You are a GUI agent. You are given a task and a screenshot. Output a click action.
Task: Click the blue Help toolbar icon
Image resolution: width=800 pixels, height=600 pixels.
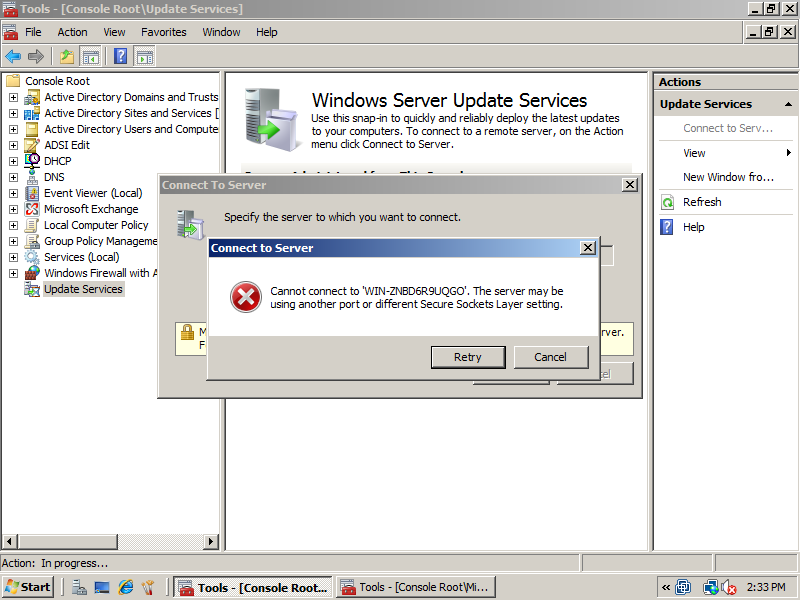120,56
